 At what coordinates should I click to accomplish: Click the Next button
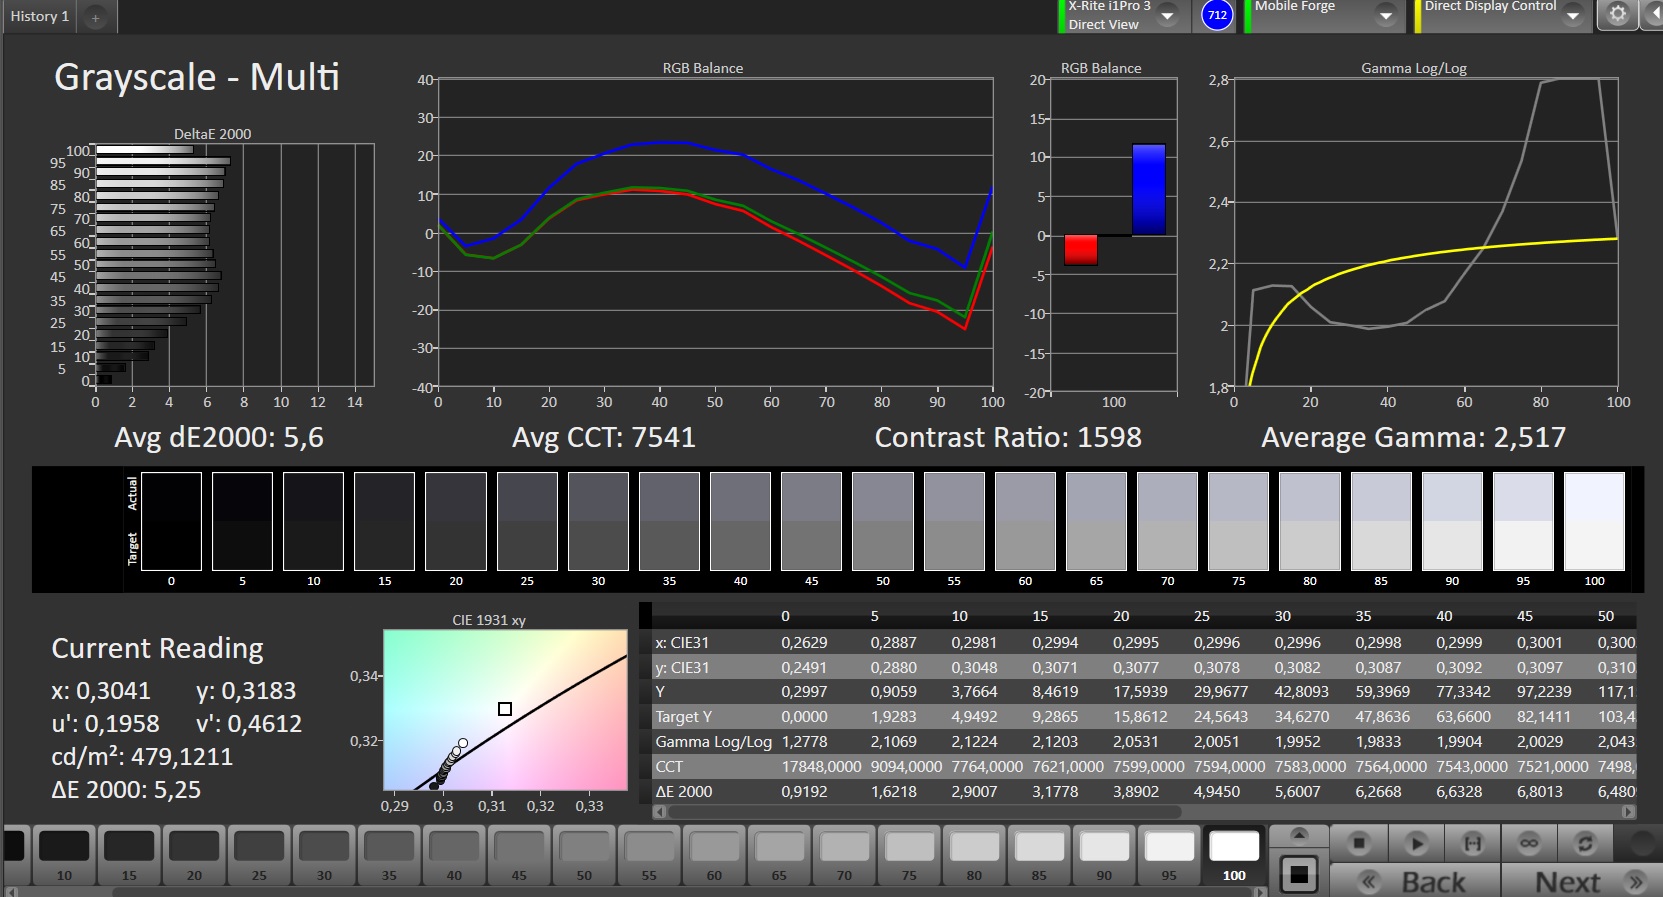[1586, 881]
